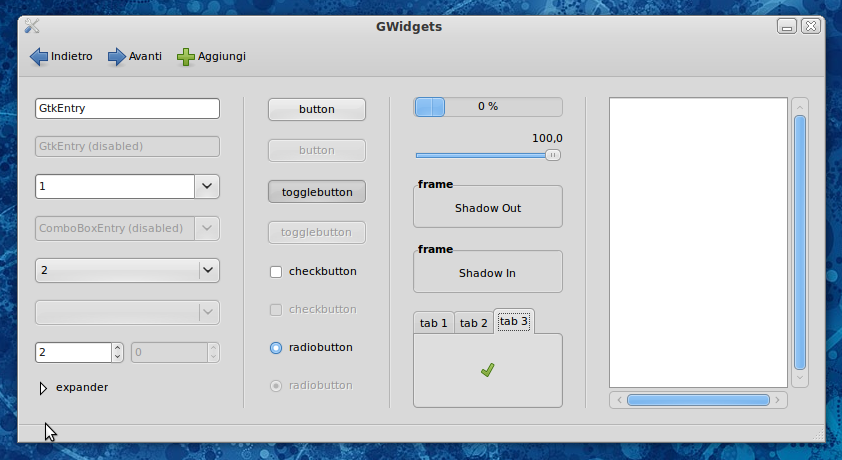Close the GWidgets window
842x460 pixels.
[811, 26]
